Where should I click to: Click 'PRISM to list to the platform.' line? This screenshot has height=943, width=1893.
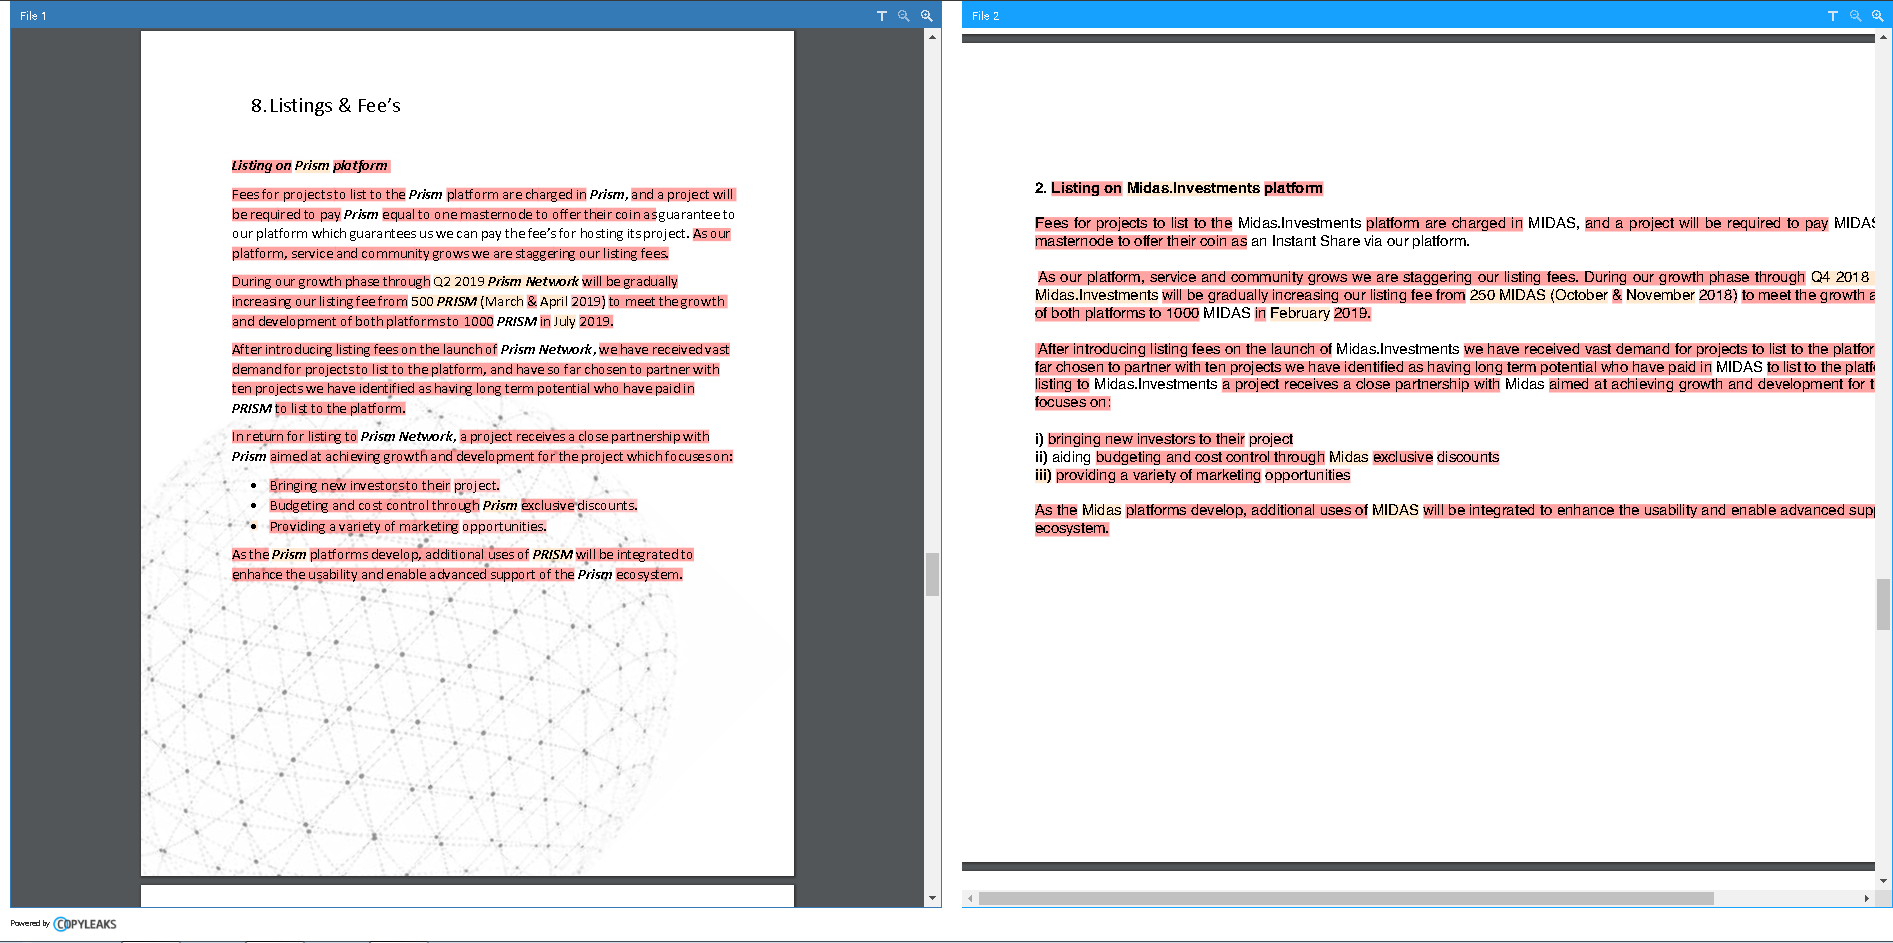point(319,409)
